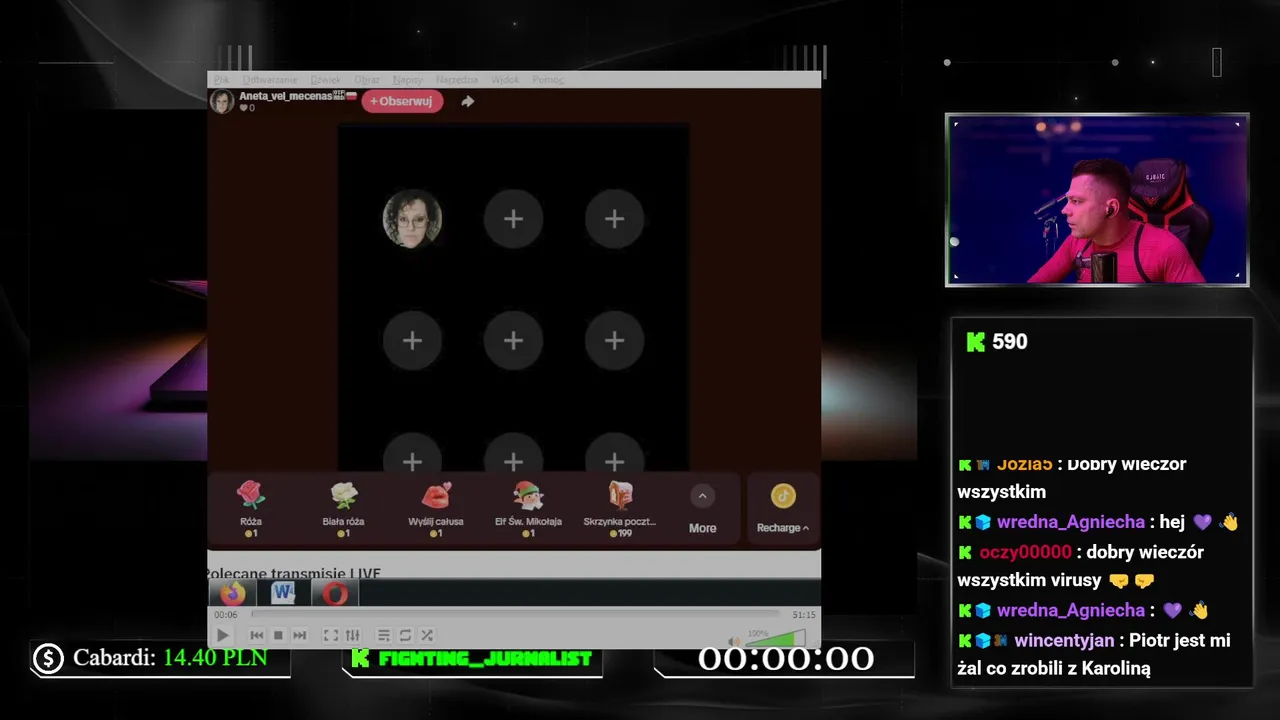Click the 00:00:00 timer display
The height and width of the screenshot is (720, 1280).
(x=785, y=658)
